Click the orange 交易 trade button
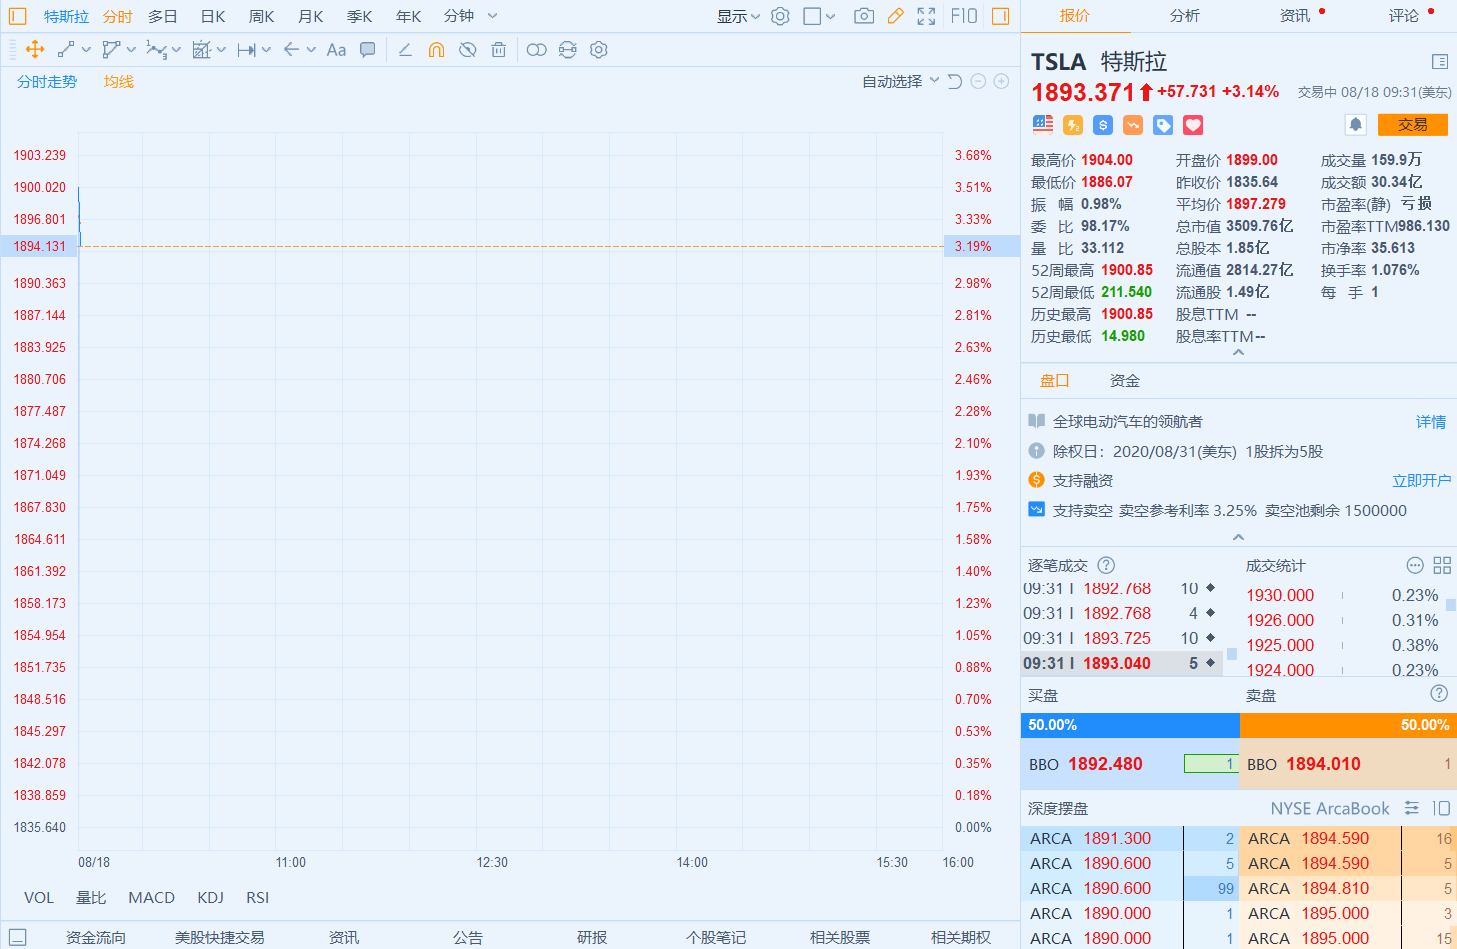 coord(1413,124)
